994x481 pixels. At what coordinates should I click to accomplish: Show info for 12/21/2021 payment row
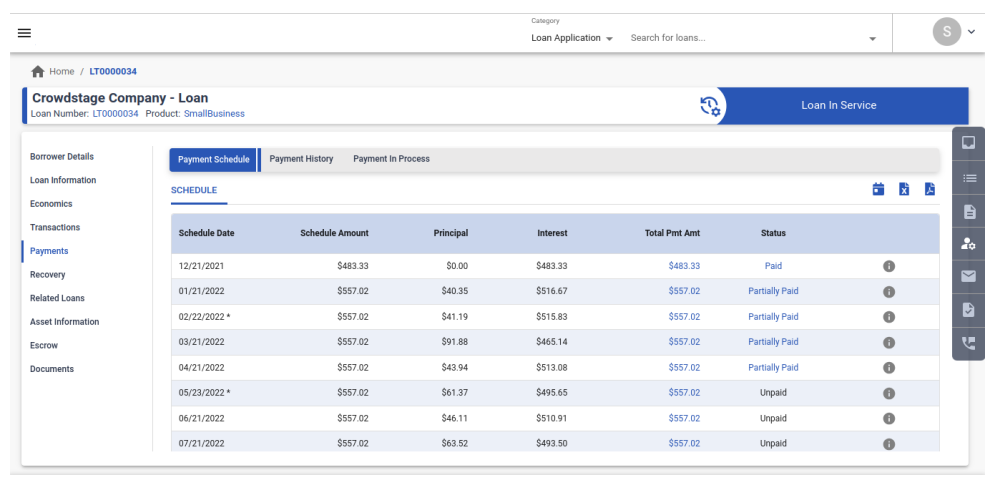pos(888,267)
